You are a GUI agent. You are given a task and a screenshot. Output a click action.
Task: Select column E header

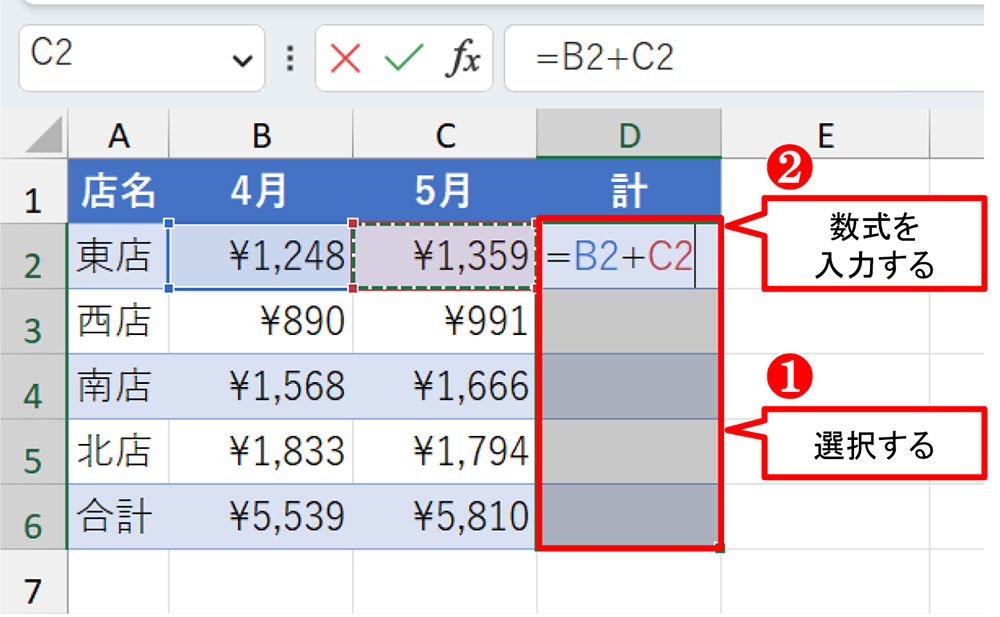825,135
